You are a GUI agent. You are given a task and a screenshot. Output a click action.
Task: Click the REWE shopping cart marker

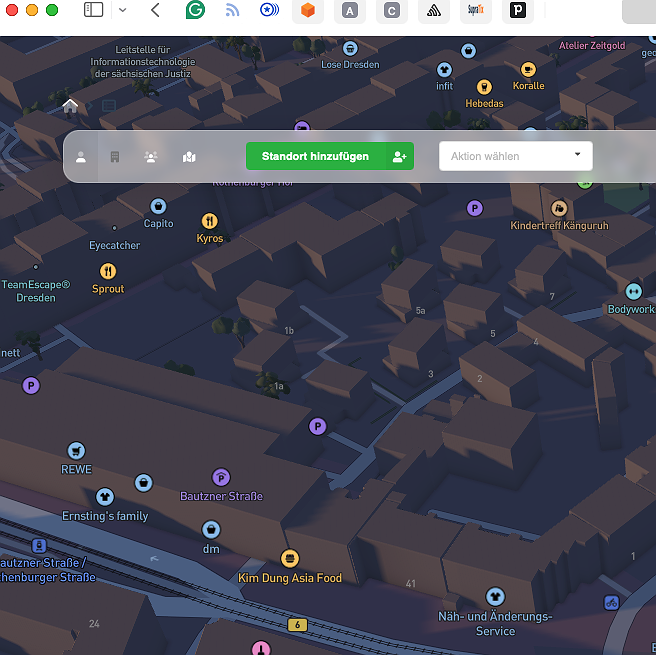coord(75,451)
